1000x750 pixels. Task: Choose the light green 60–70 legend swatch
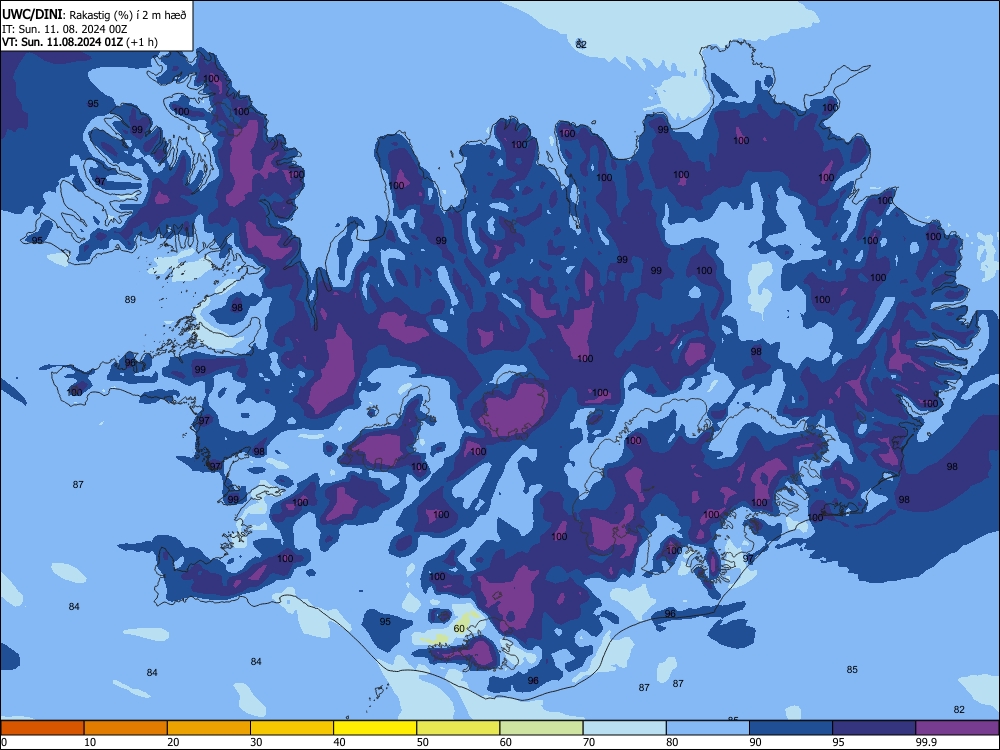(x=541, y=728)
